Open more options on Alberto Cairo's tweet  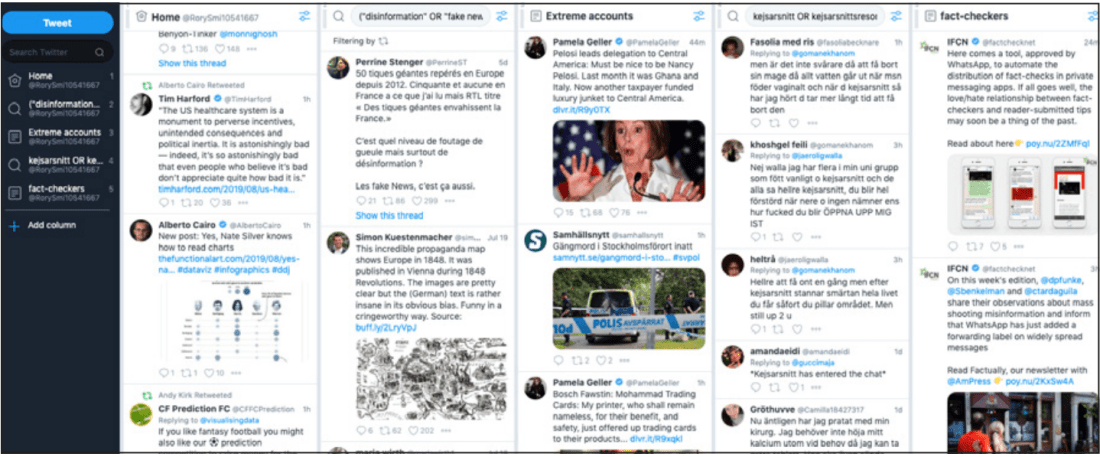tap(236, 373)
